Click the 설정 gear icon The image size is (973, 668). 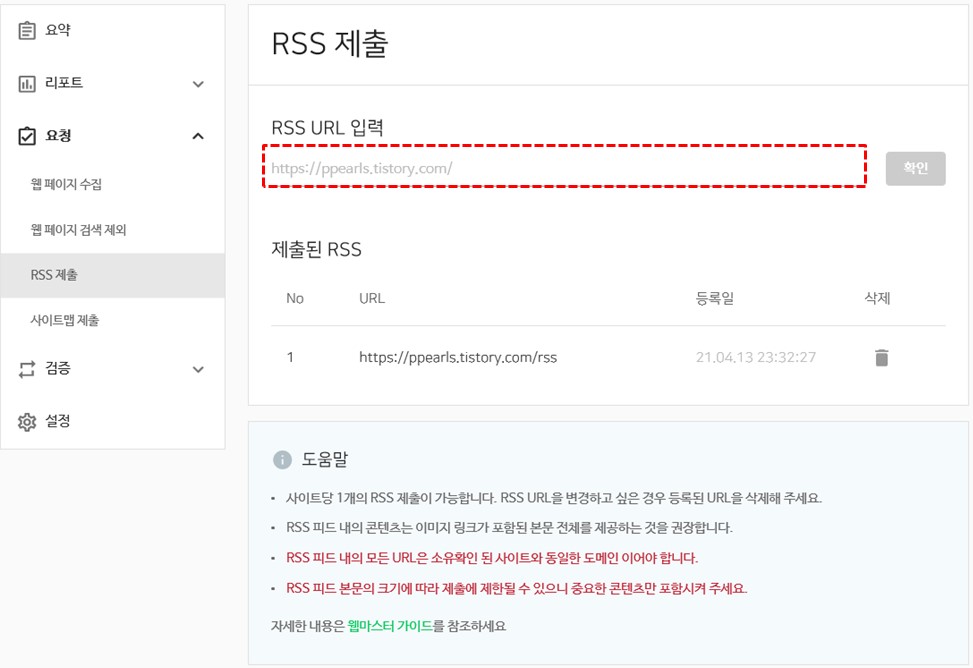click(x=27, y=422)
